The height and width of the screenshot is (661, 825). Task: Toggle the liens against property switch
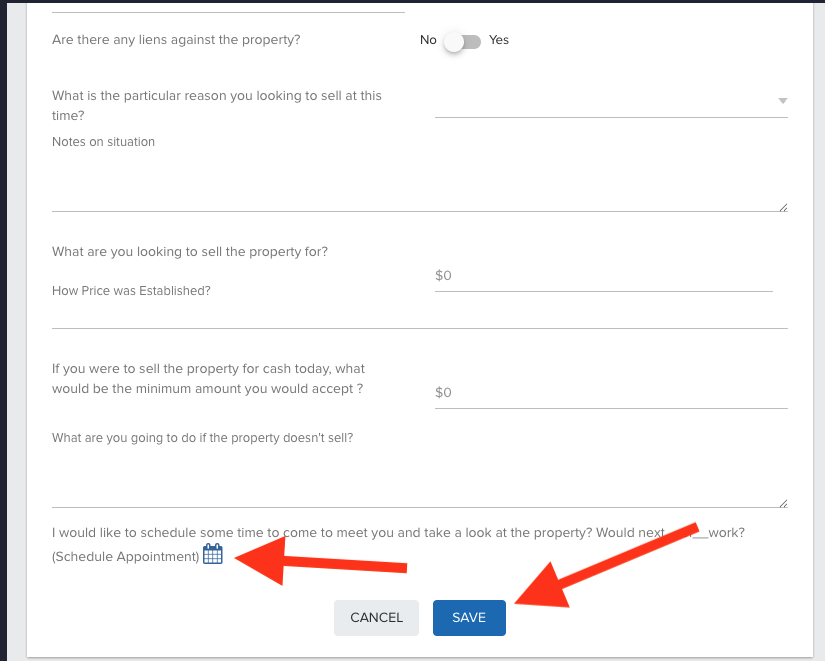tap(463, 41)
